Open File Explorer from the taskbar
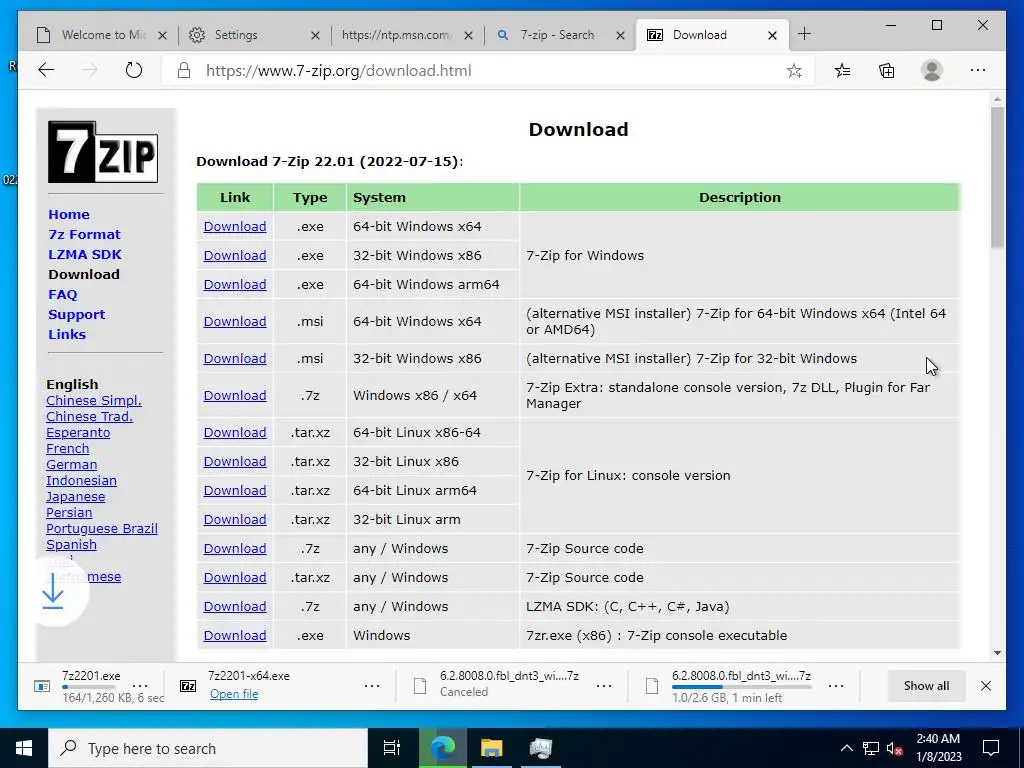 pos(491,748)
